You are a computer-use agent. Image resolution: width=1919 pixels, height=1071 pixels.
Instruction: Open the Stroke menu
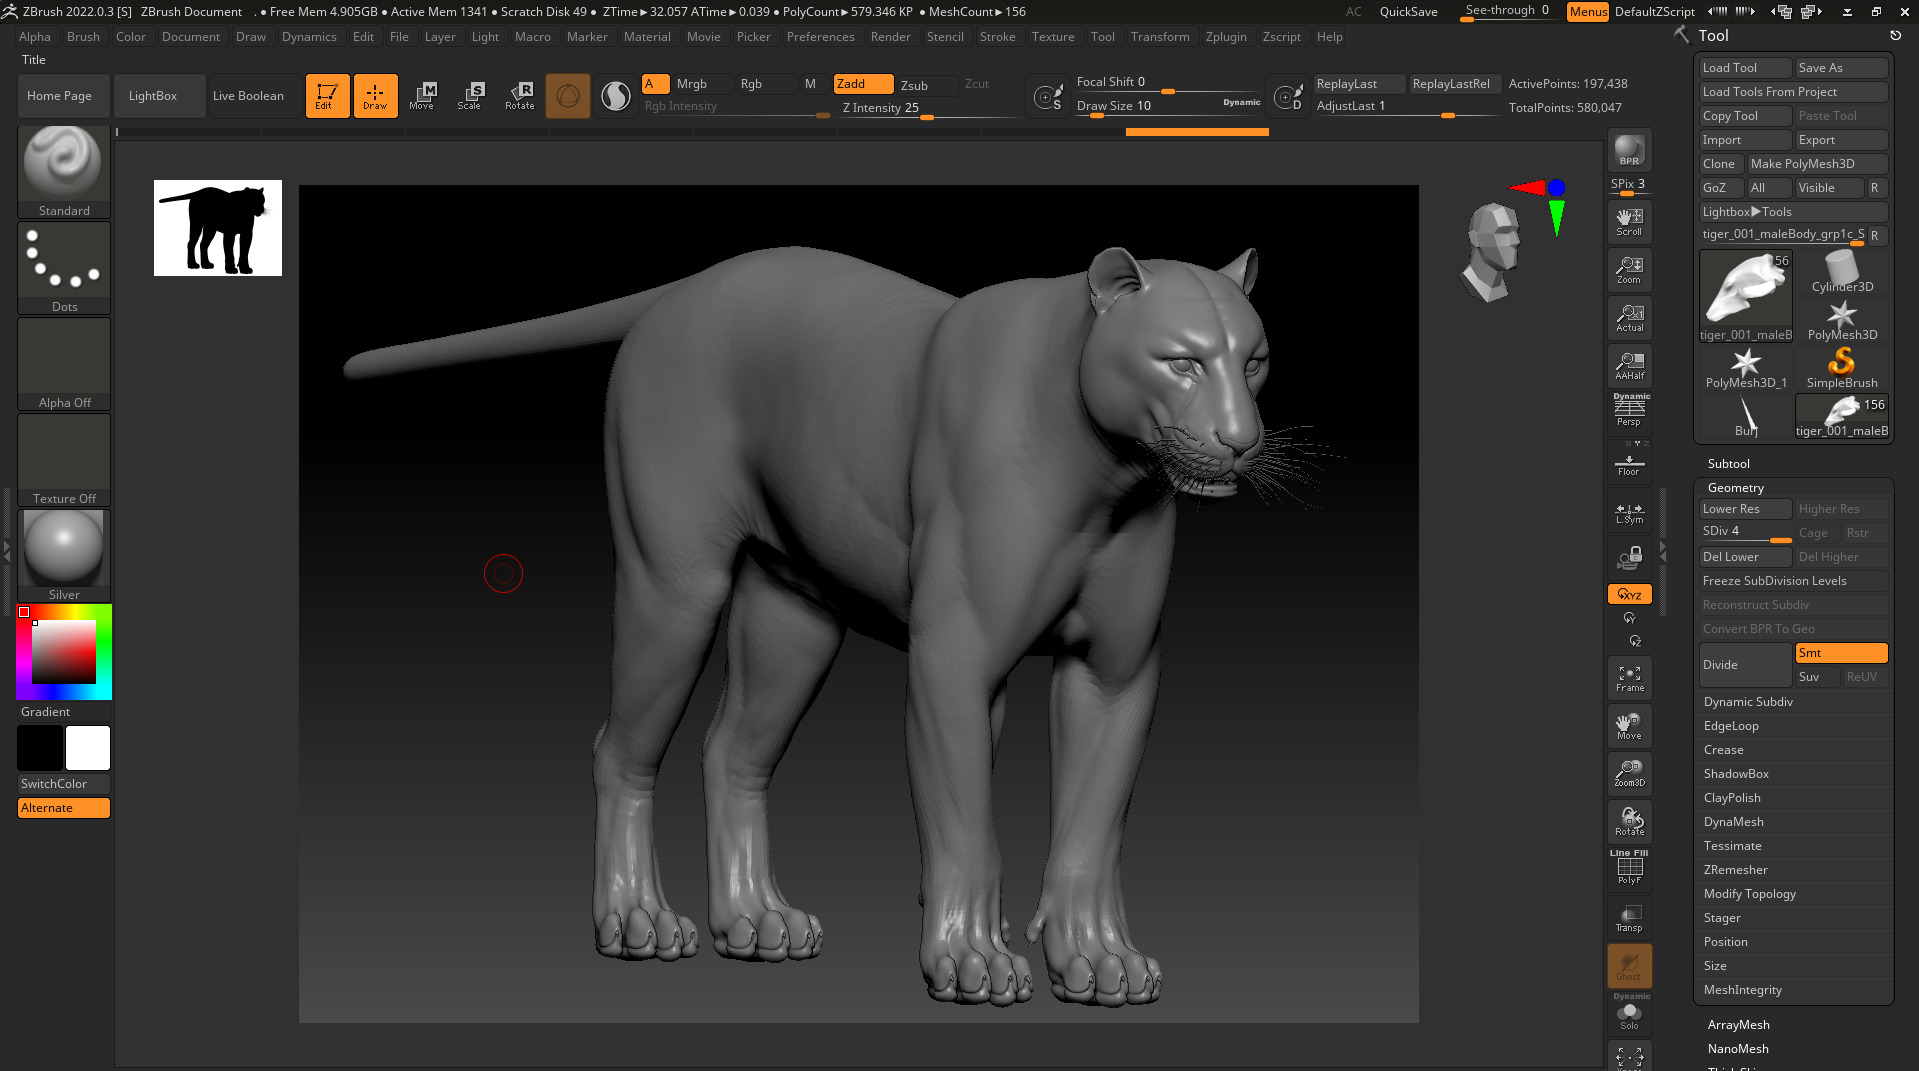pos(997,37)
